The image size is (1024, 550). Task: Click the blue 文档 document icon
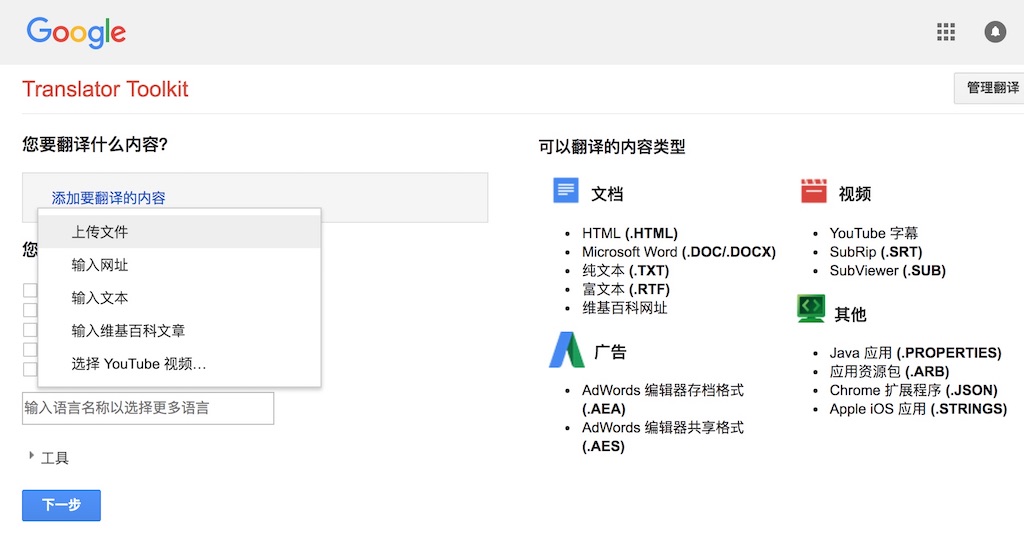(566, 190)
